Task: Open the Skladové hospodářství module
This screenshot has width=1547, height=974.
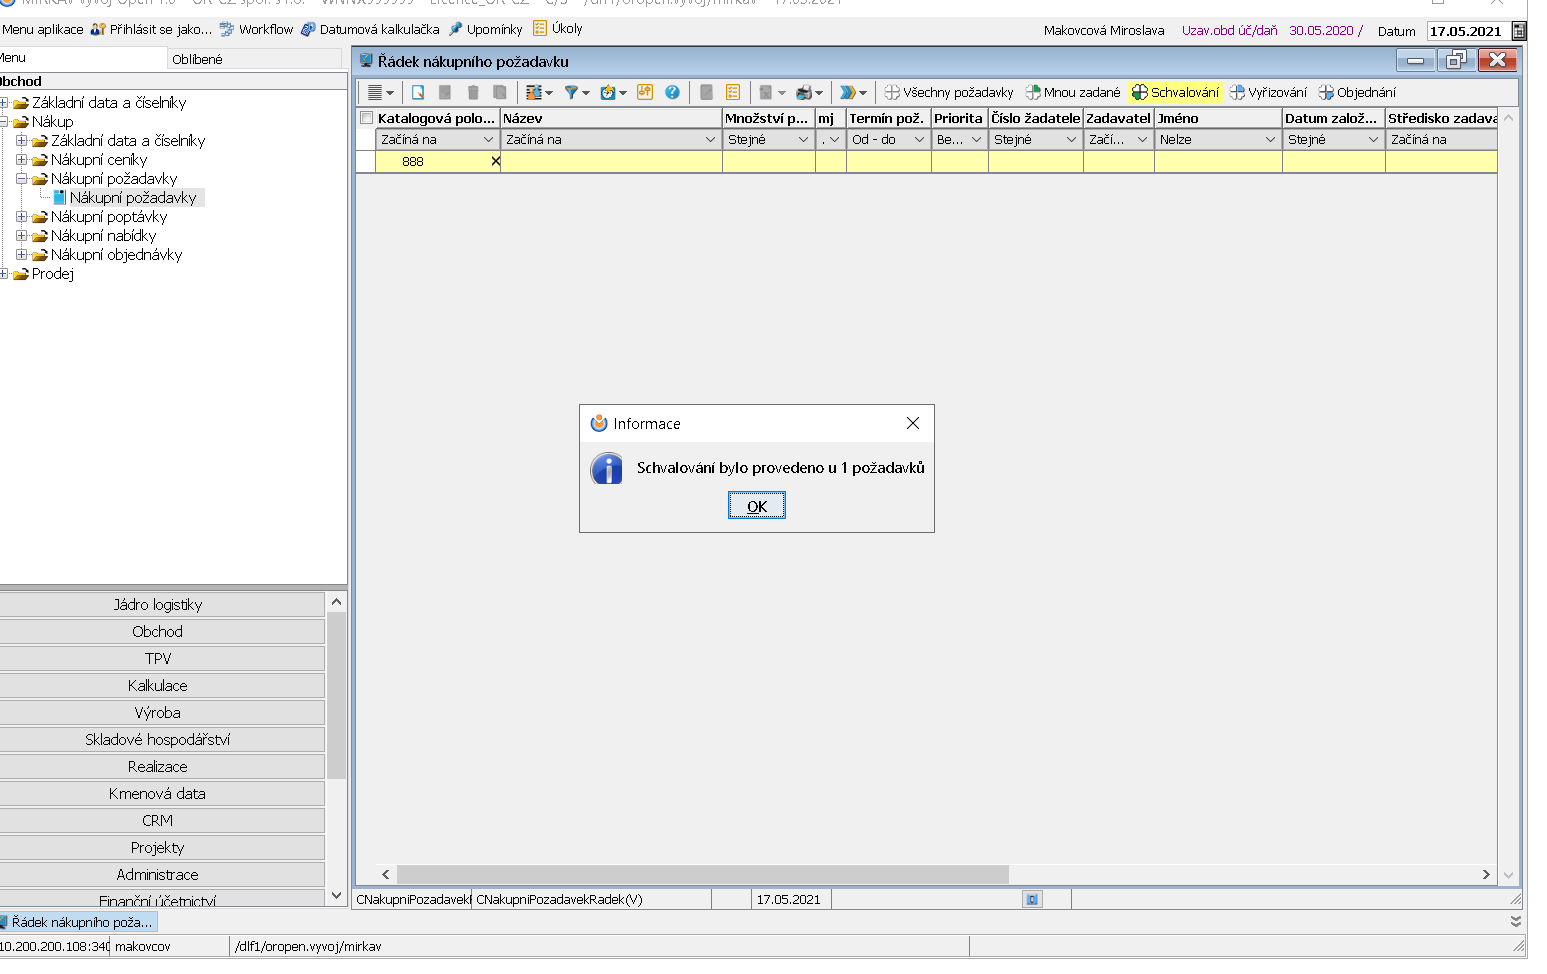Action: 158,739
